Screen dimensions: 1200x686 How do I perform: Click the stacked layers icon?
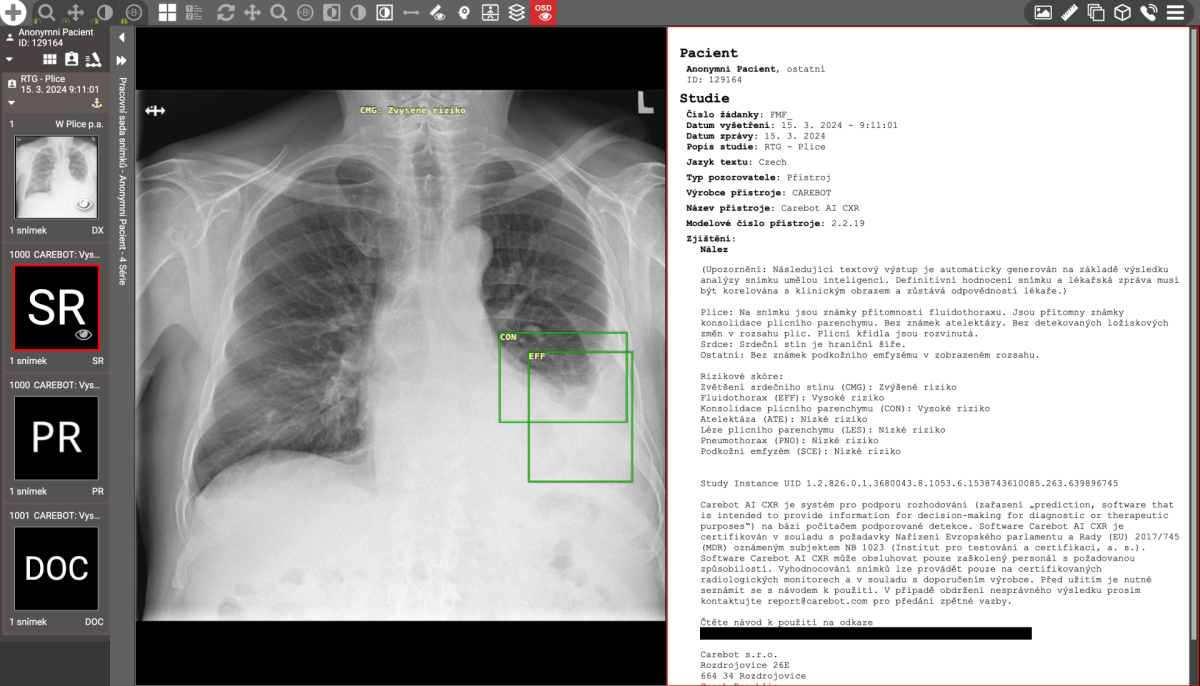(x=516, y=13)
